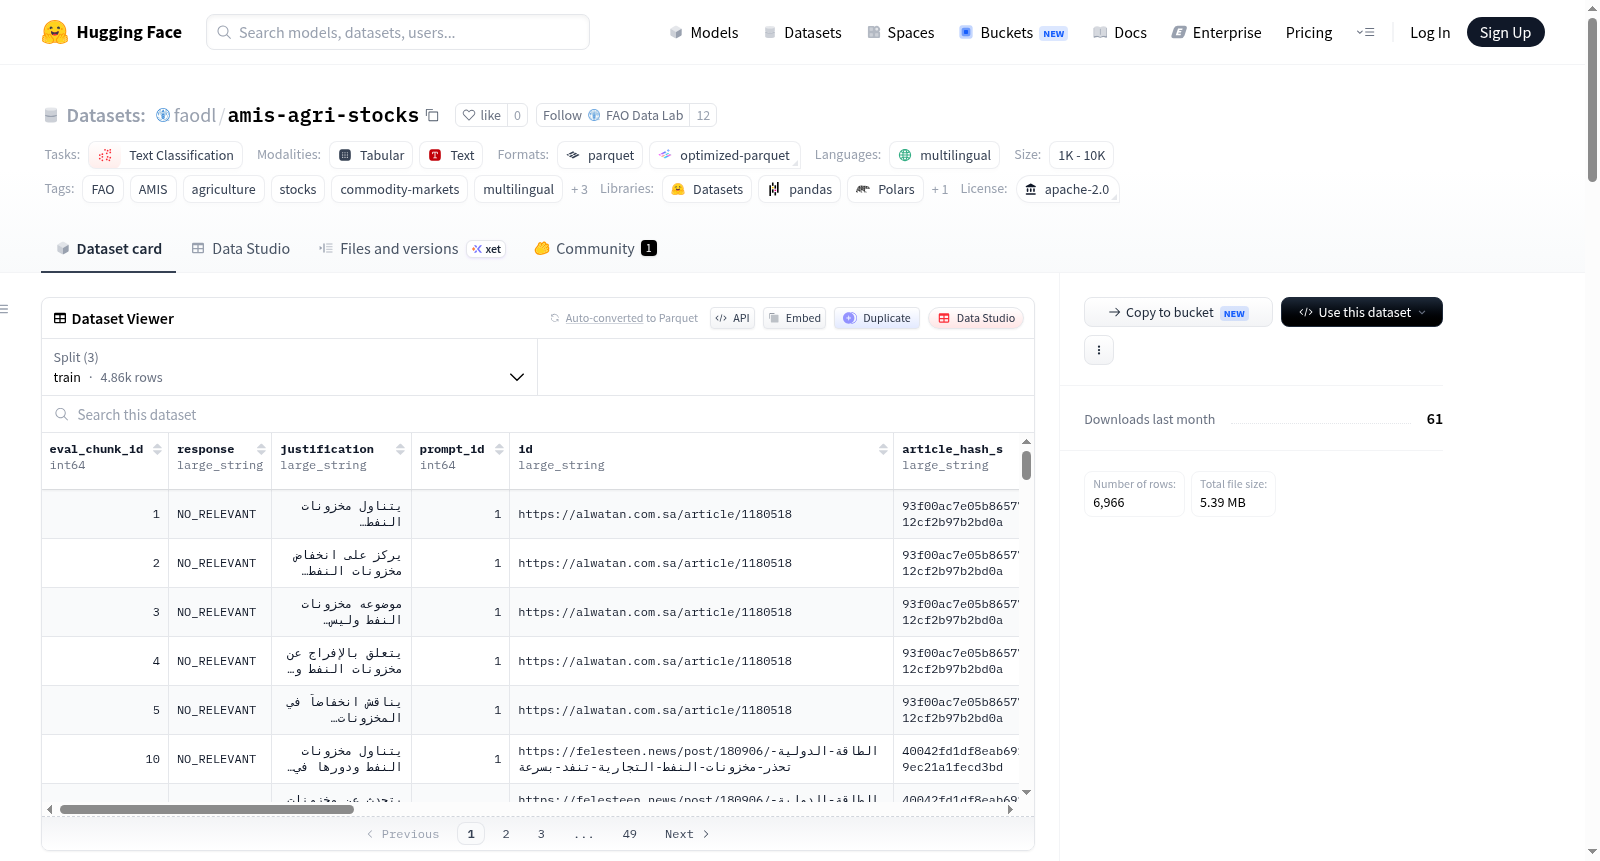Filter by Text modality

pos(451,155)
